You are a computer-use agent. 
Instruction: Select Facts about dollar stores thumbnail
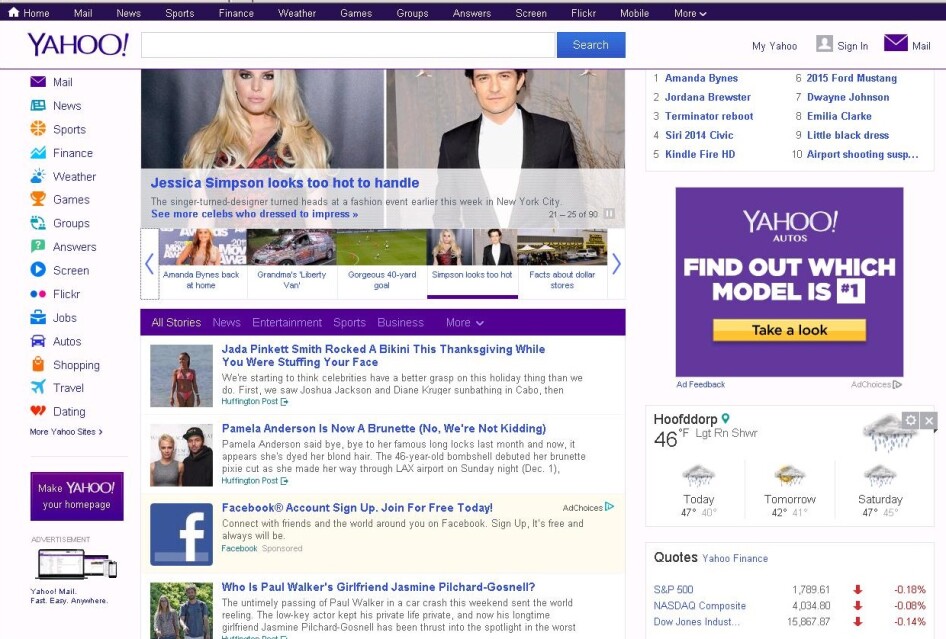(x=562, y=264)
